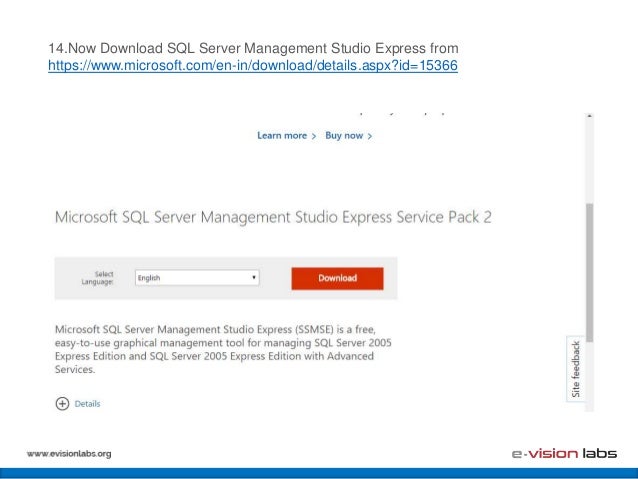Open the Select Language dropdown showing English
The height and width of the screenshot is (479, 638).
197,278
